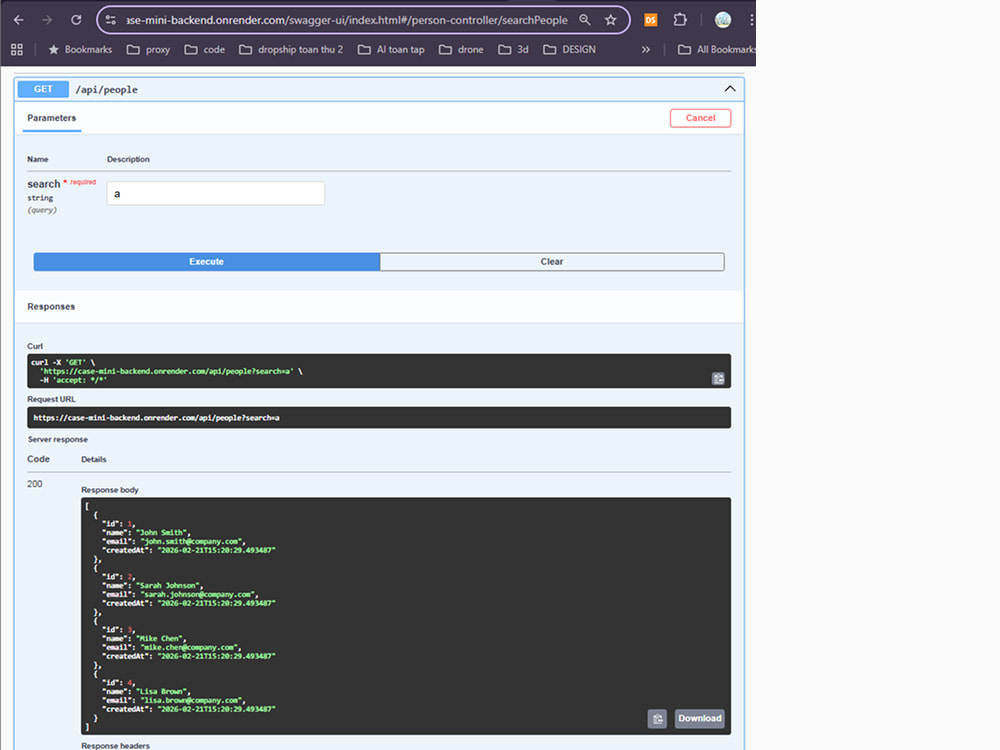Click the Request URL text box
The image size is (1000, 750).
[x=379, y=418]
